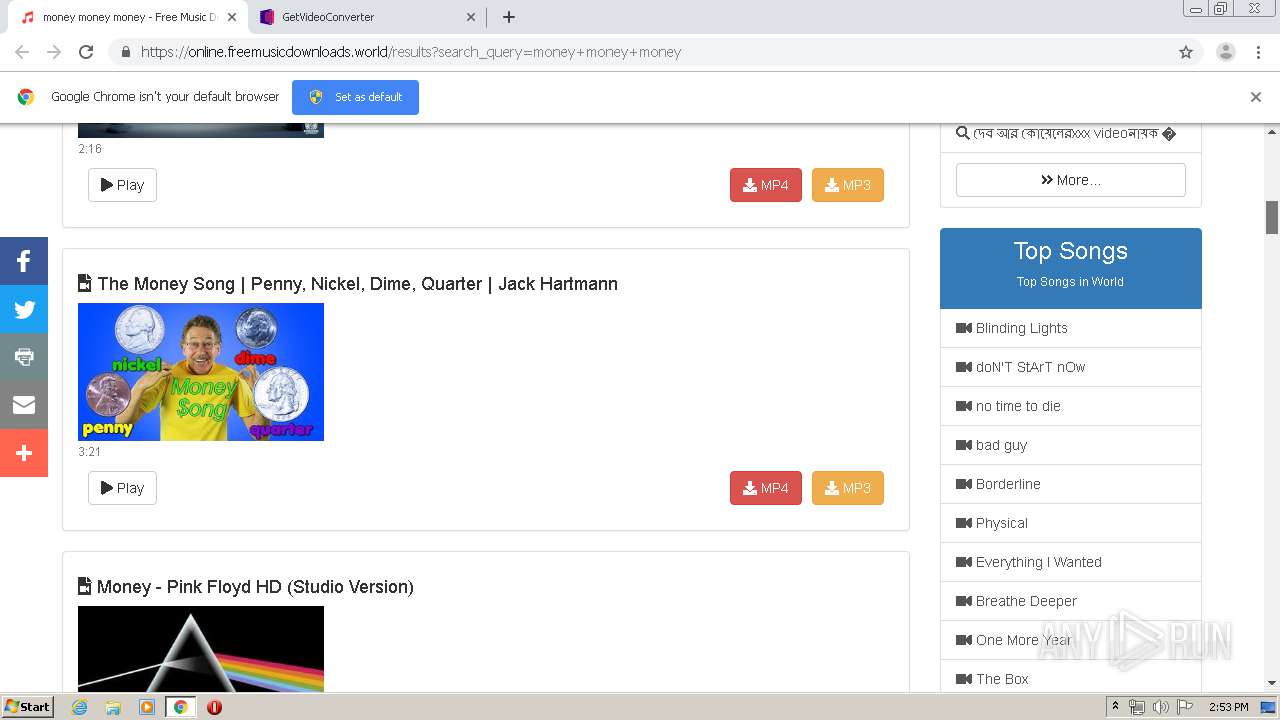Screen dimensions: 1280x720
Task: Dismiss the default browser notification bar
Action: [1256, 97]
